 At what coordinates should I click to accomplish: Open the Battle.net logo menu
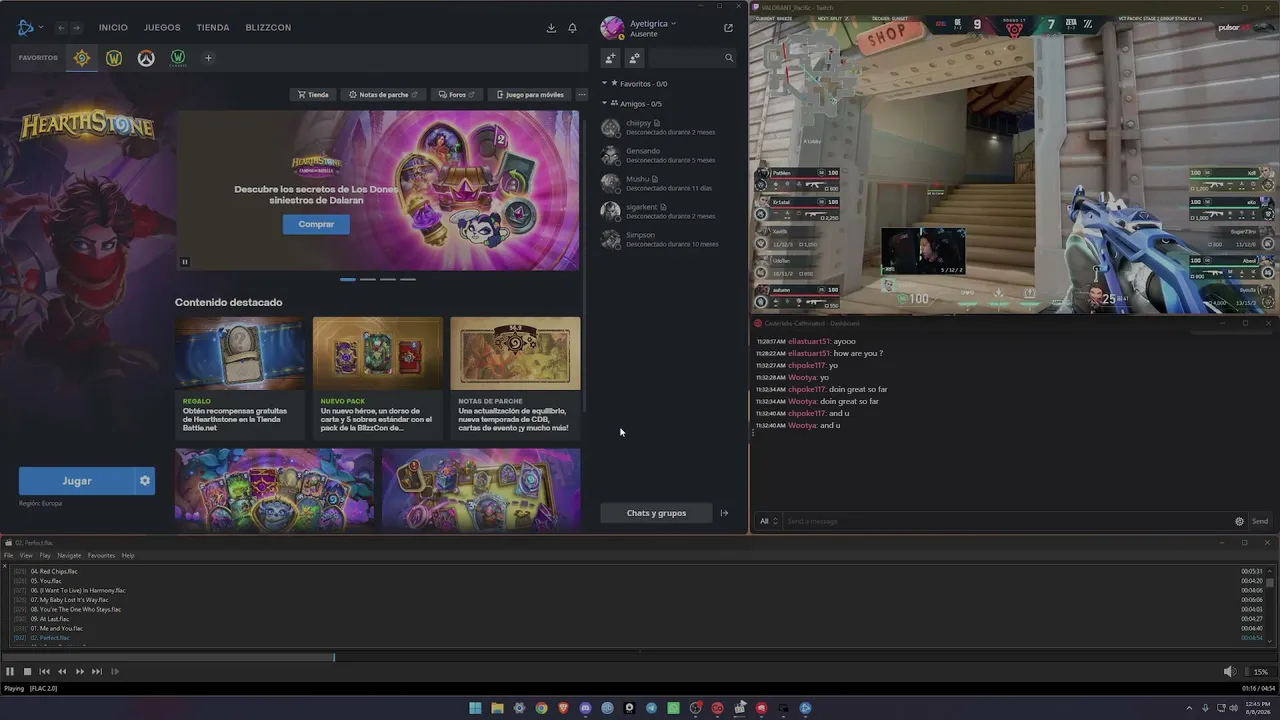pyautogui.click(x=29, y=27)
